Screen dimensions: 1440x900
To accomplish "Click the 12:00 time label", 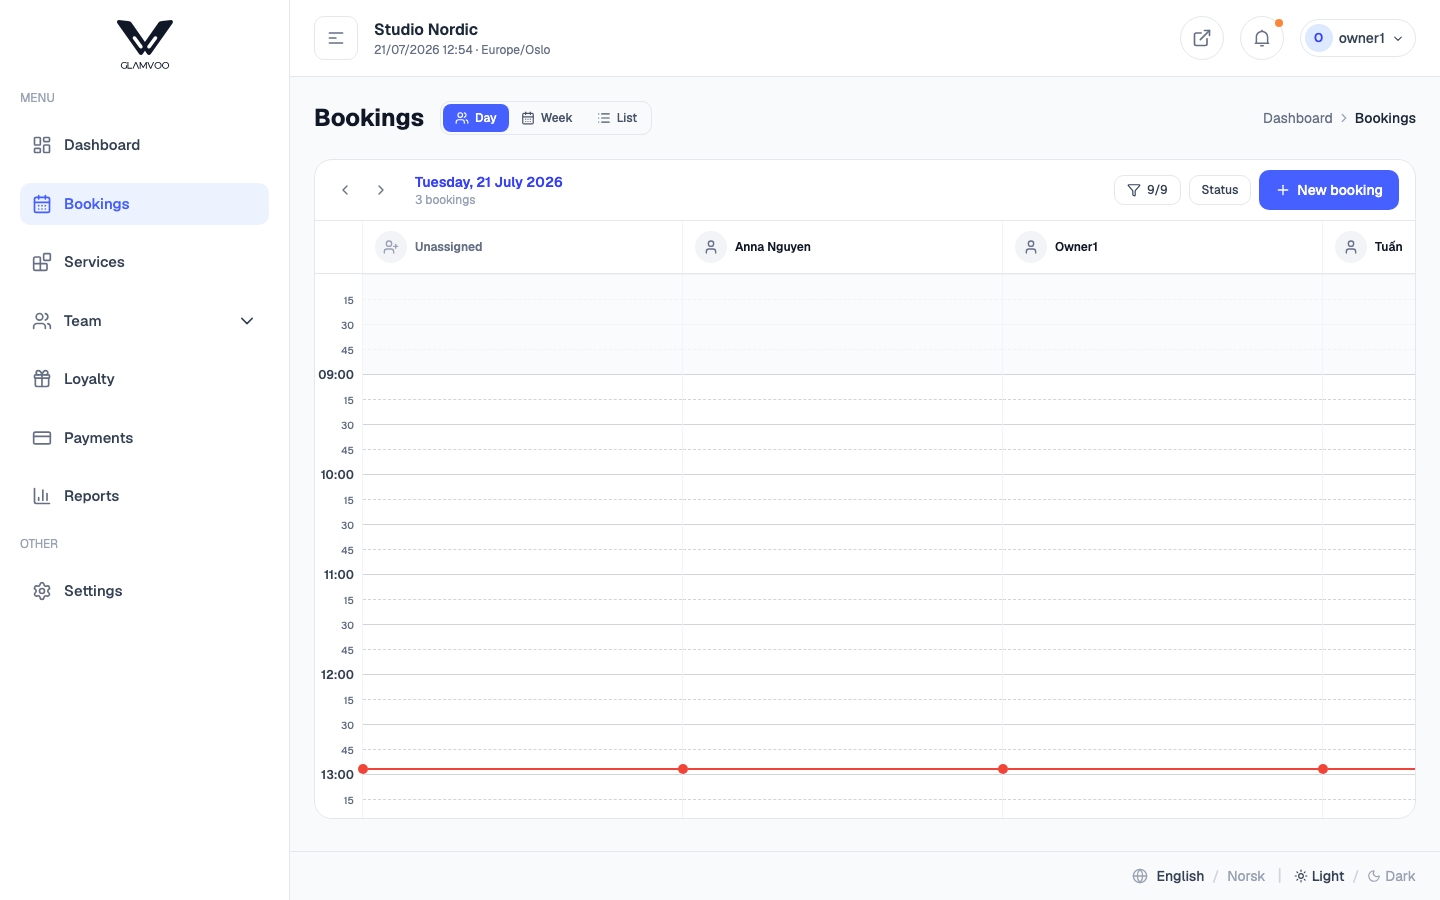I will coord(337,675).
